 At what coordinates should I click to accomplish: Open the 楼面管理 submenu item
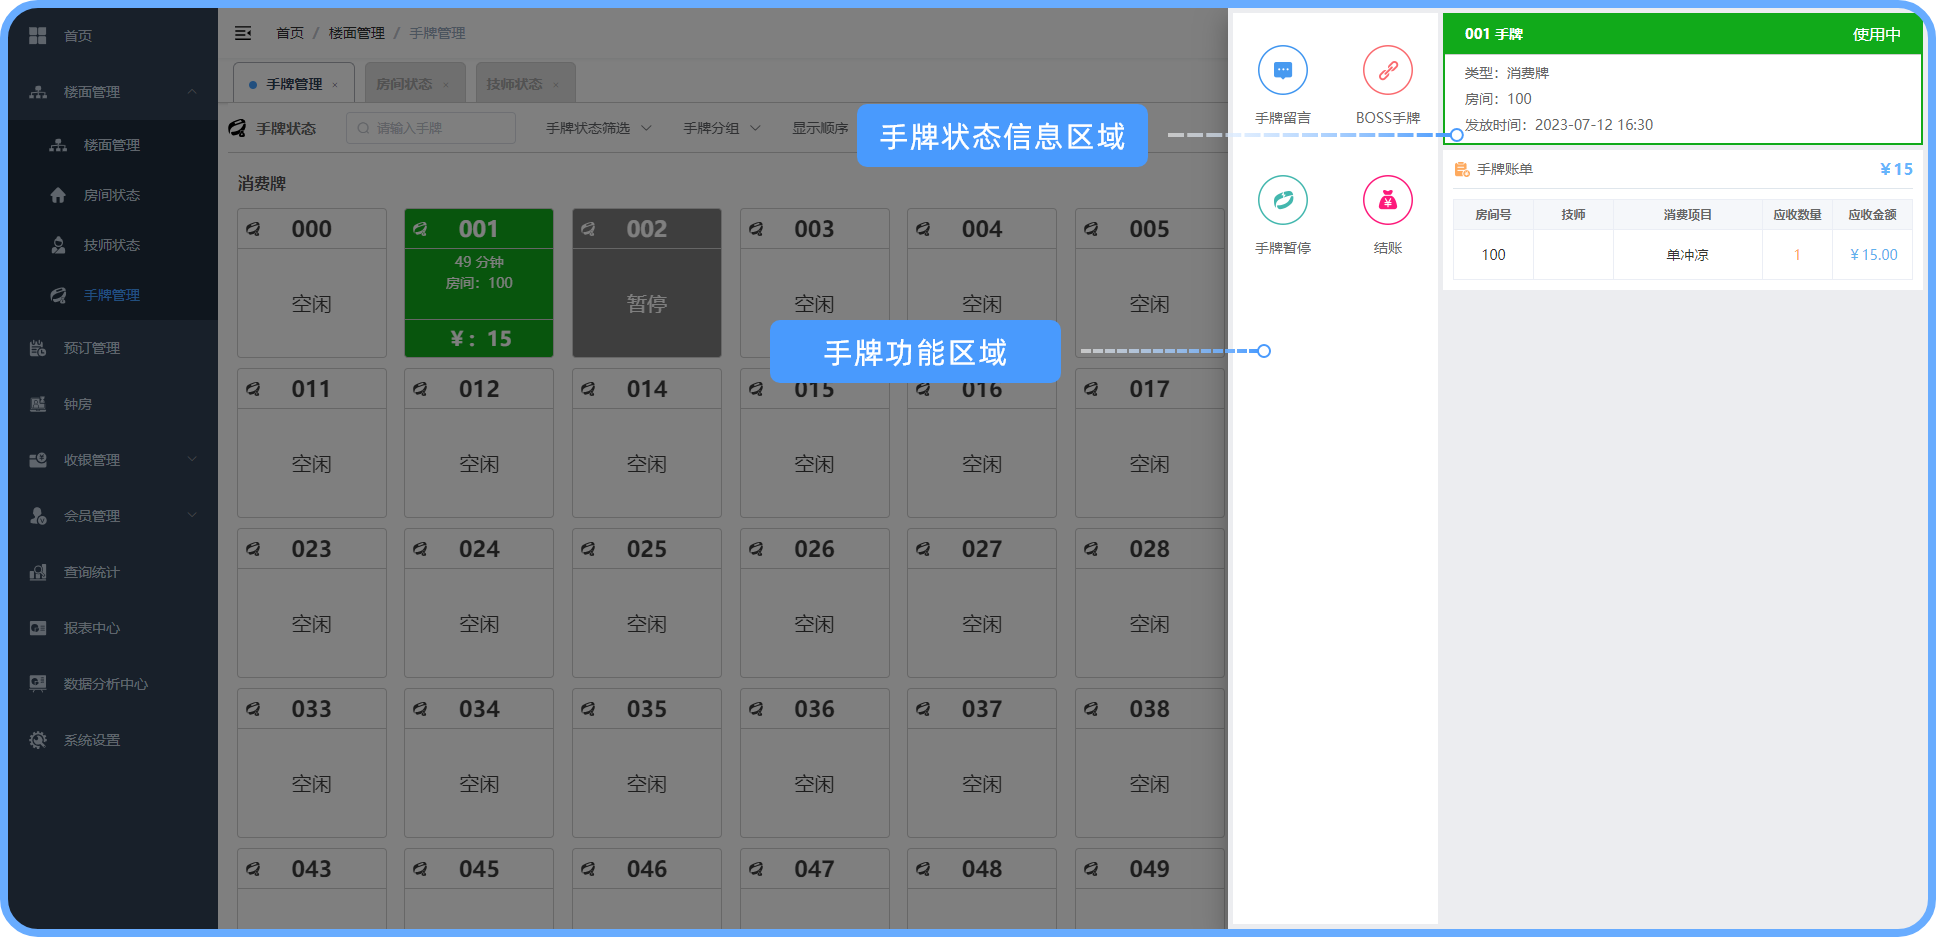113,145
